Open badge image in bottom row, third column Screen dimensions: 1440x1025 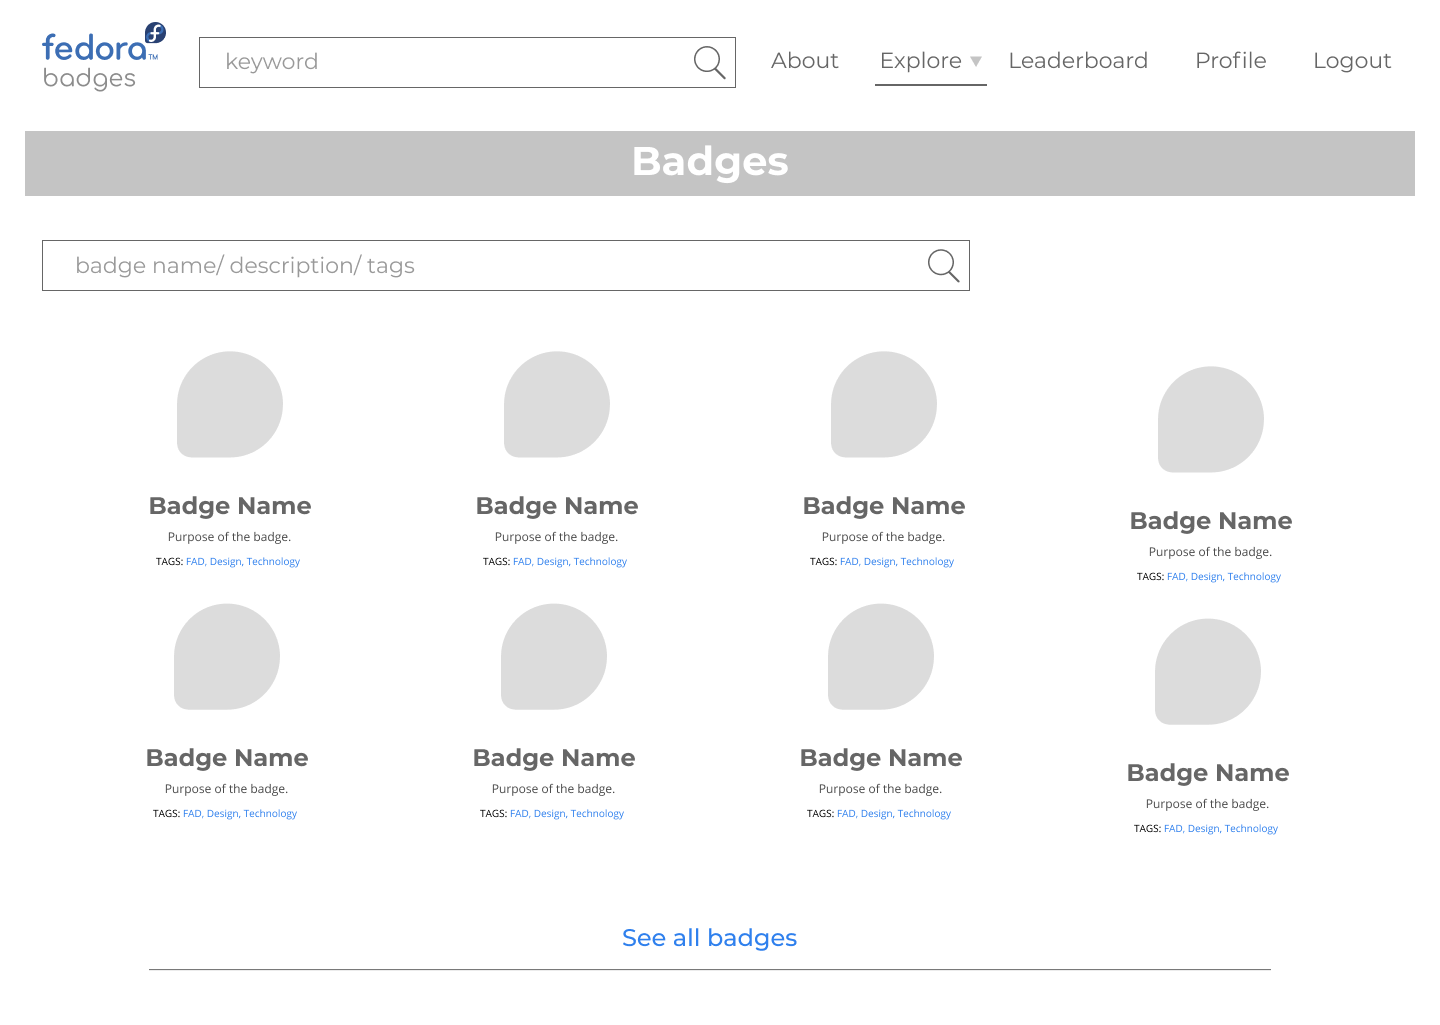[x=881, y=656]
